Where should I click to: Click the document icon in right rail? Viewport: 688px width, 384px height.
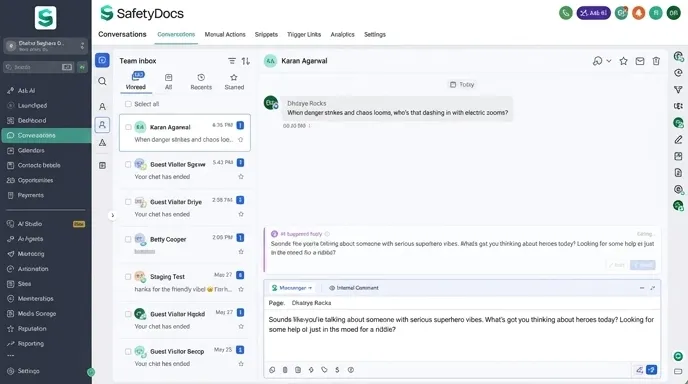click(x=678, y=172)
